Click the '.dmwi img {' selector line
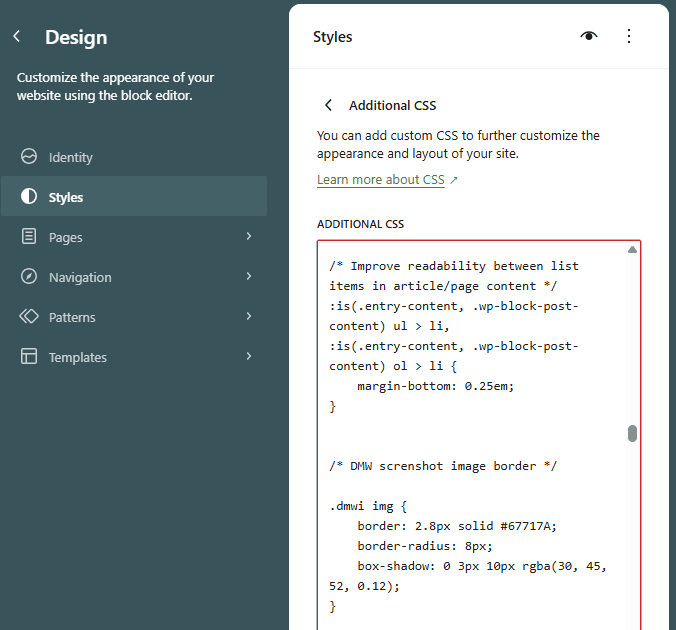This screenshot has height=630, width=676. coord(368,506)
